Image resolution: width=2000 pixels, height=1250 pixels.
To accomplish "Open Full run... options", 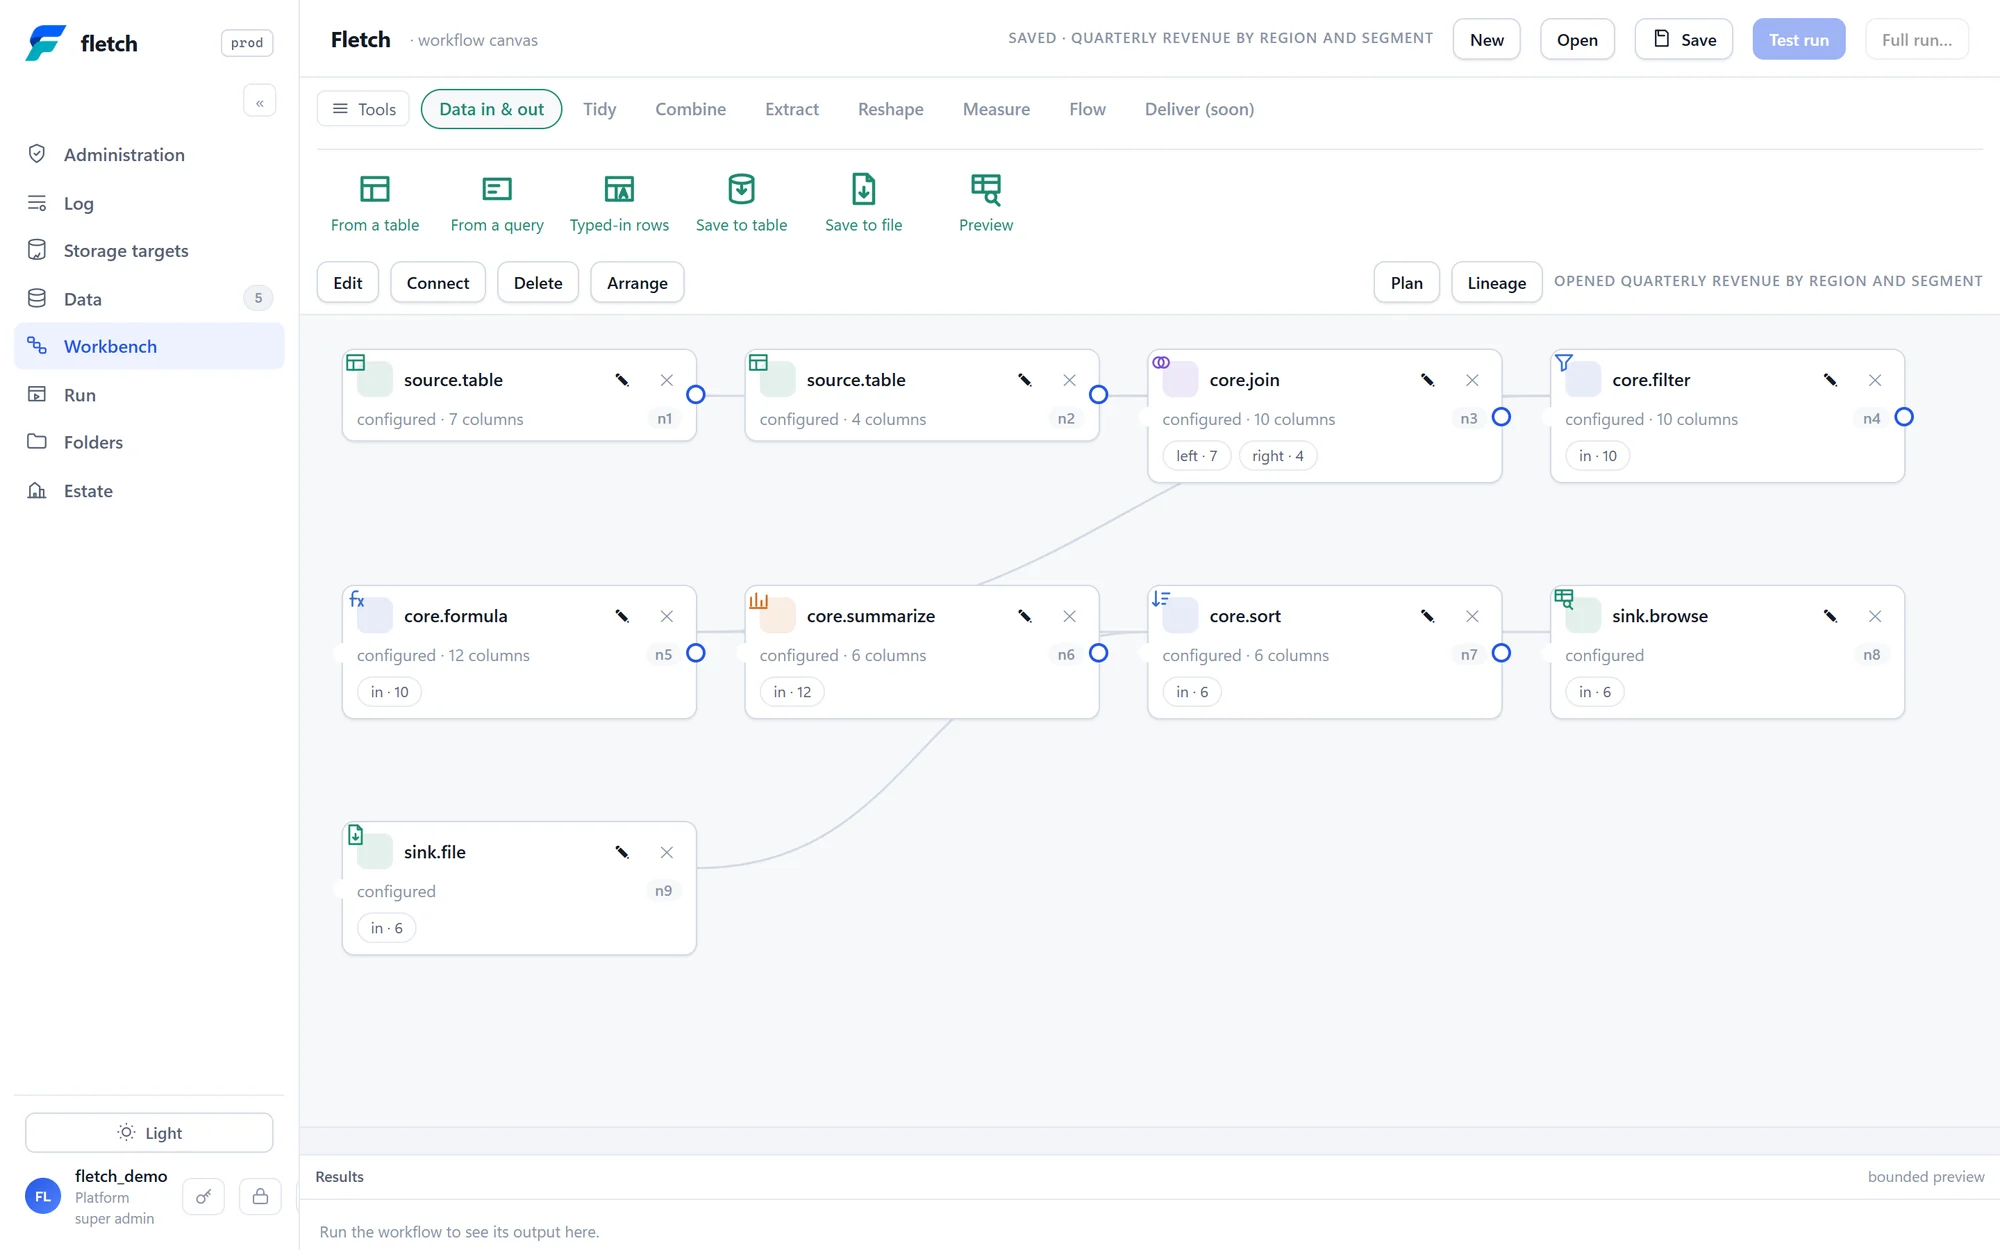I will (x=1916, y=40).
